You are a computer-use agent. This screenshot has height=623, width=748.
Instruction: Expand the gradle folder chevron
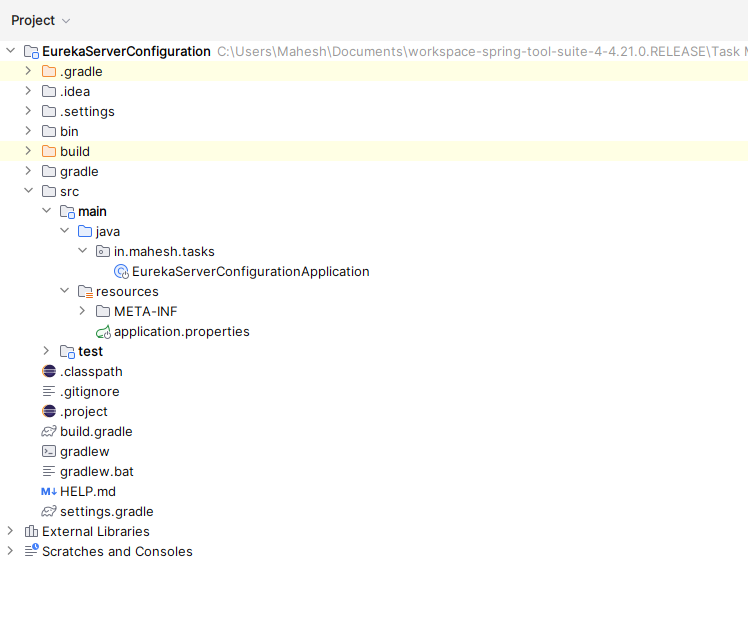pyautogui.click(x=28, y=171)
